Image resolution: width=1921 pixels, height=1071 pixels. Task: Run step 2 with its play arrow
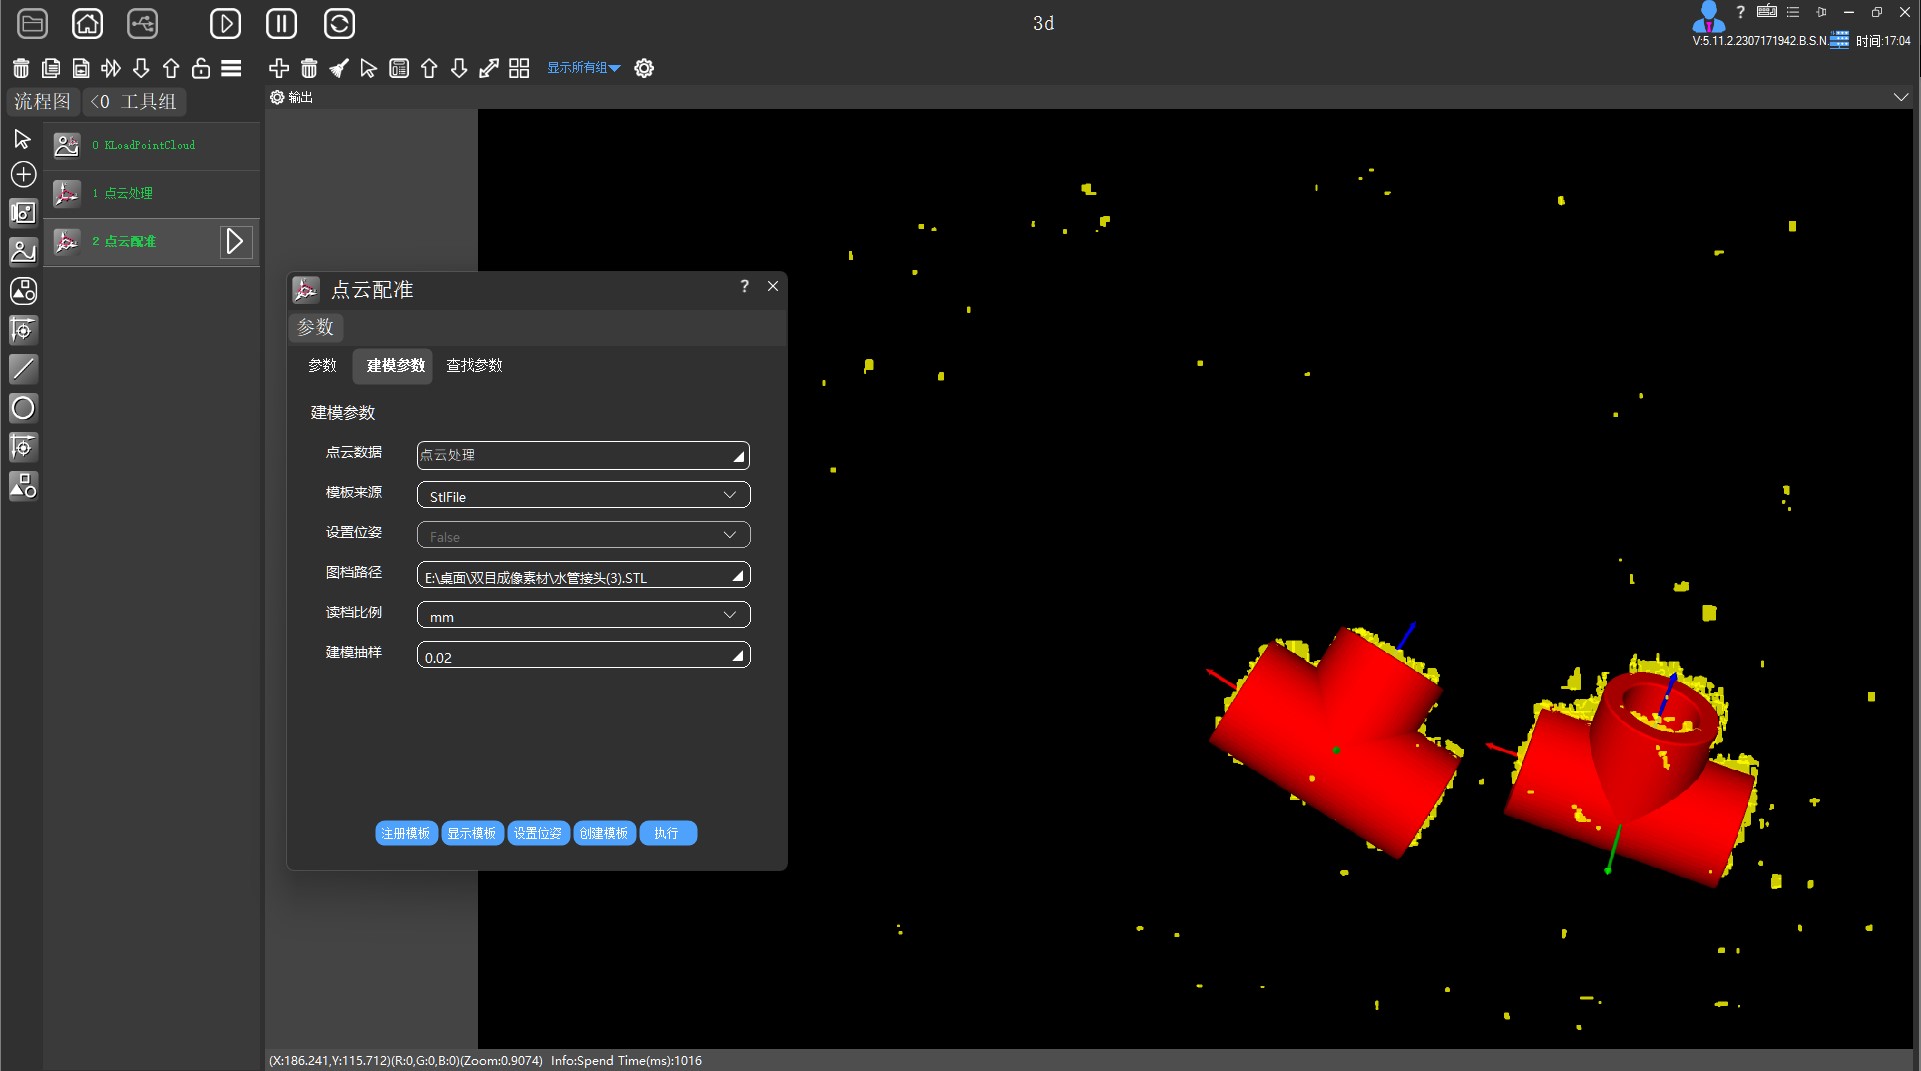point(235,241)
